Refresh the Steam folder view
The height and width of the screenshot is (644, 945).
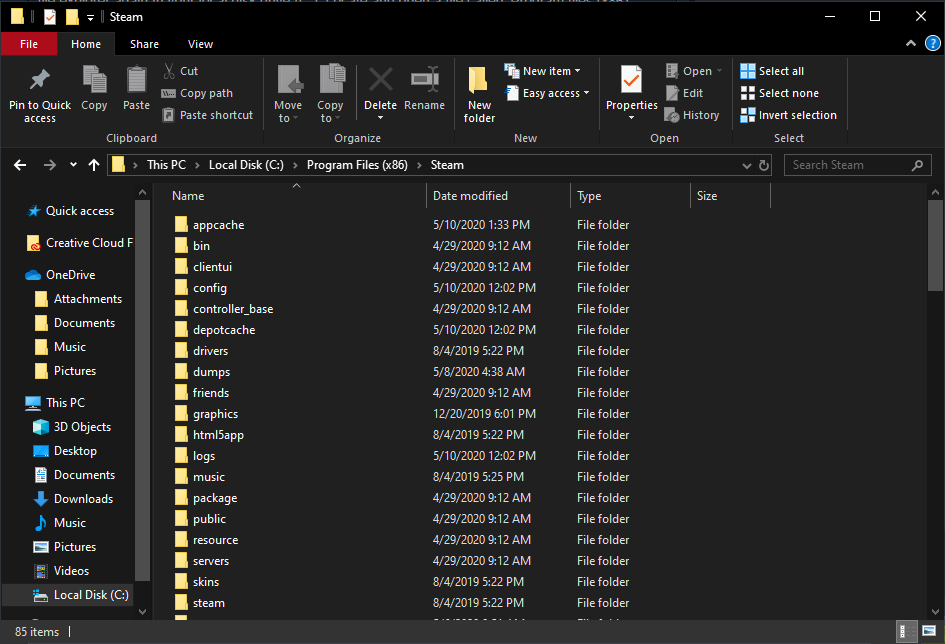tap(764, 165)
